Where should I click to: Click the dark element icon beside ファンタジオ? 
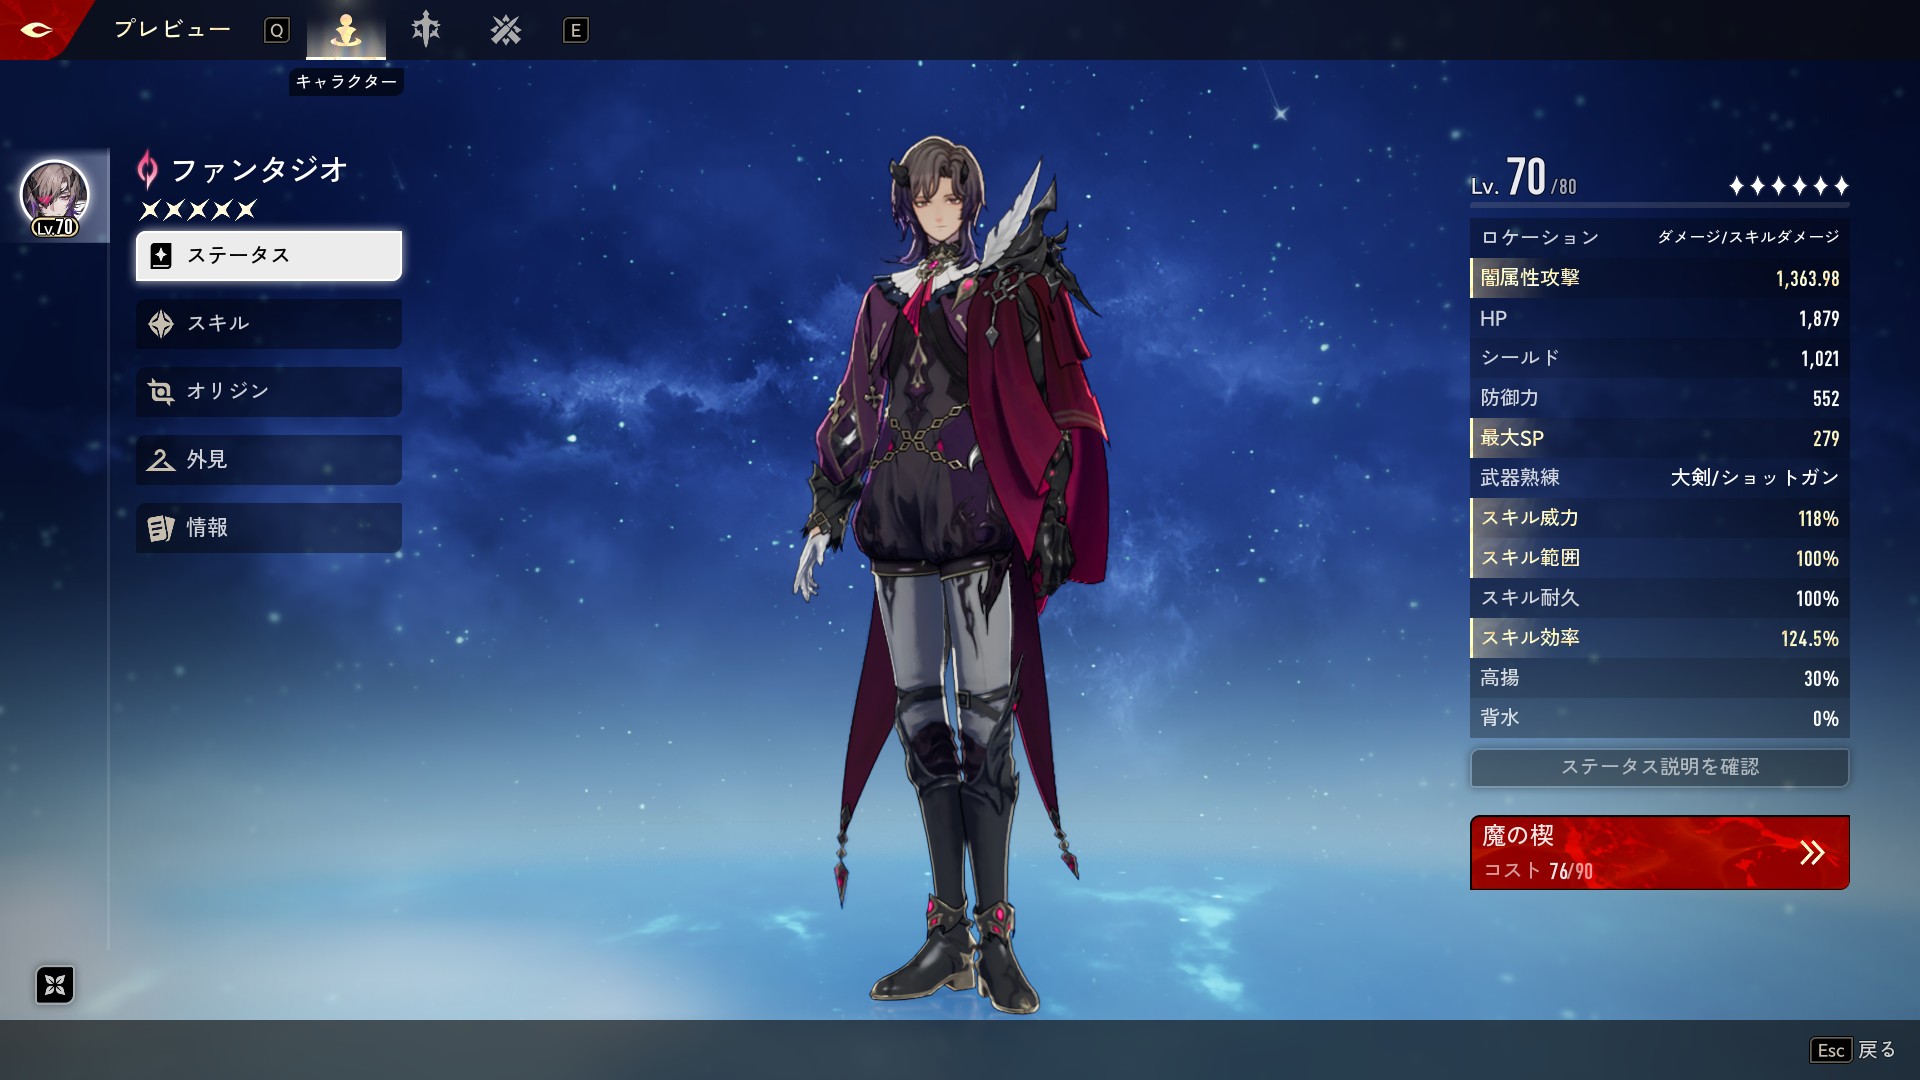pyautogui.click(x=147, y=170)
